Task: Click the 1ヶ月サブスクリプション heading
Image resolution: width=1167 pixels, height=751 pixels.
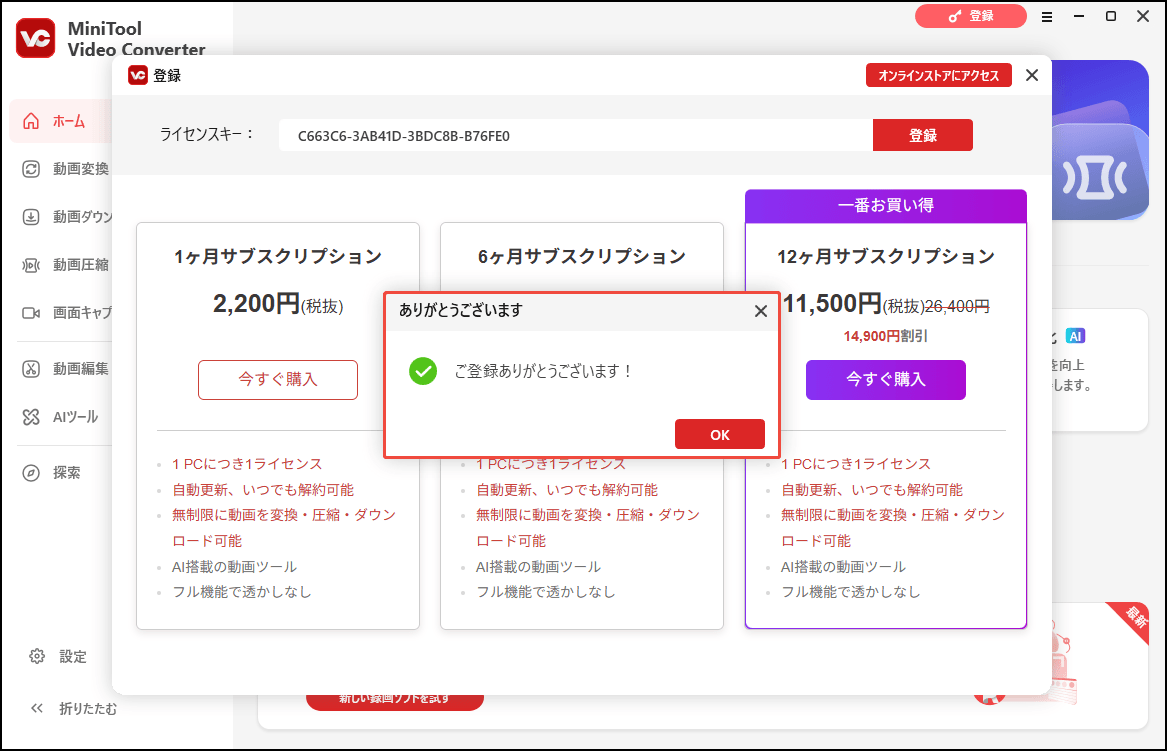Action: [x=278, y=257]
